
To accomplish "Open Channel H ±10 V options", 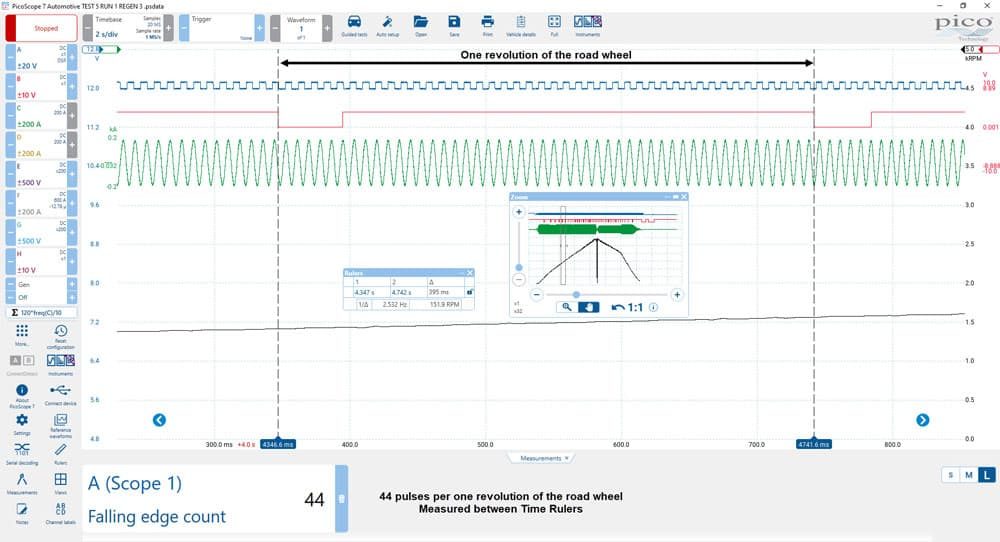I will pos(41,262).
